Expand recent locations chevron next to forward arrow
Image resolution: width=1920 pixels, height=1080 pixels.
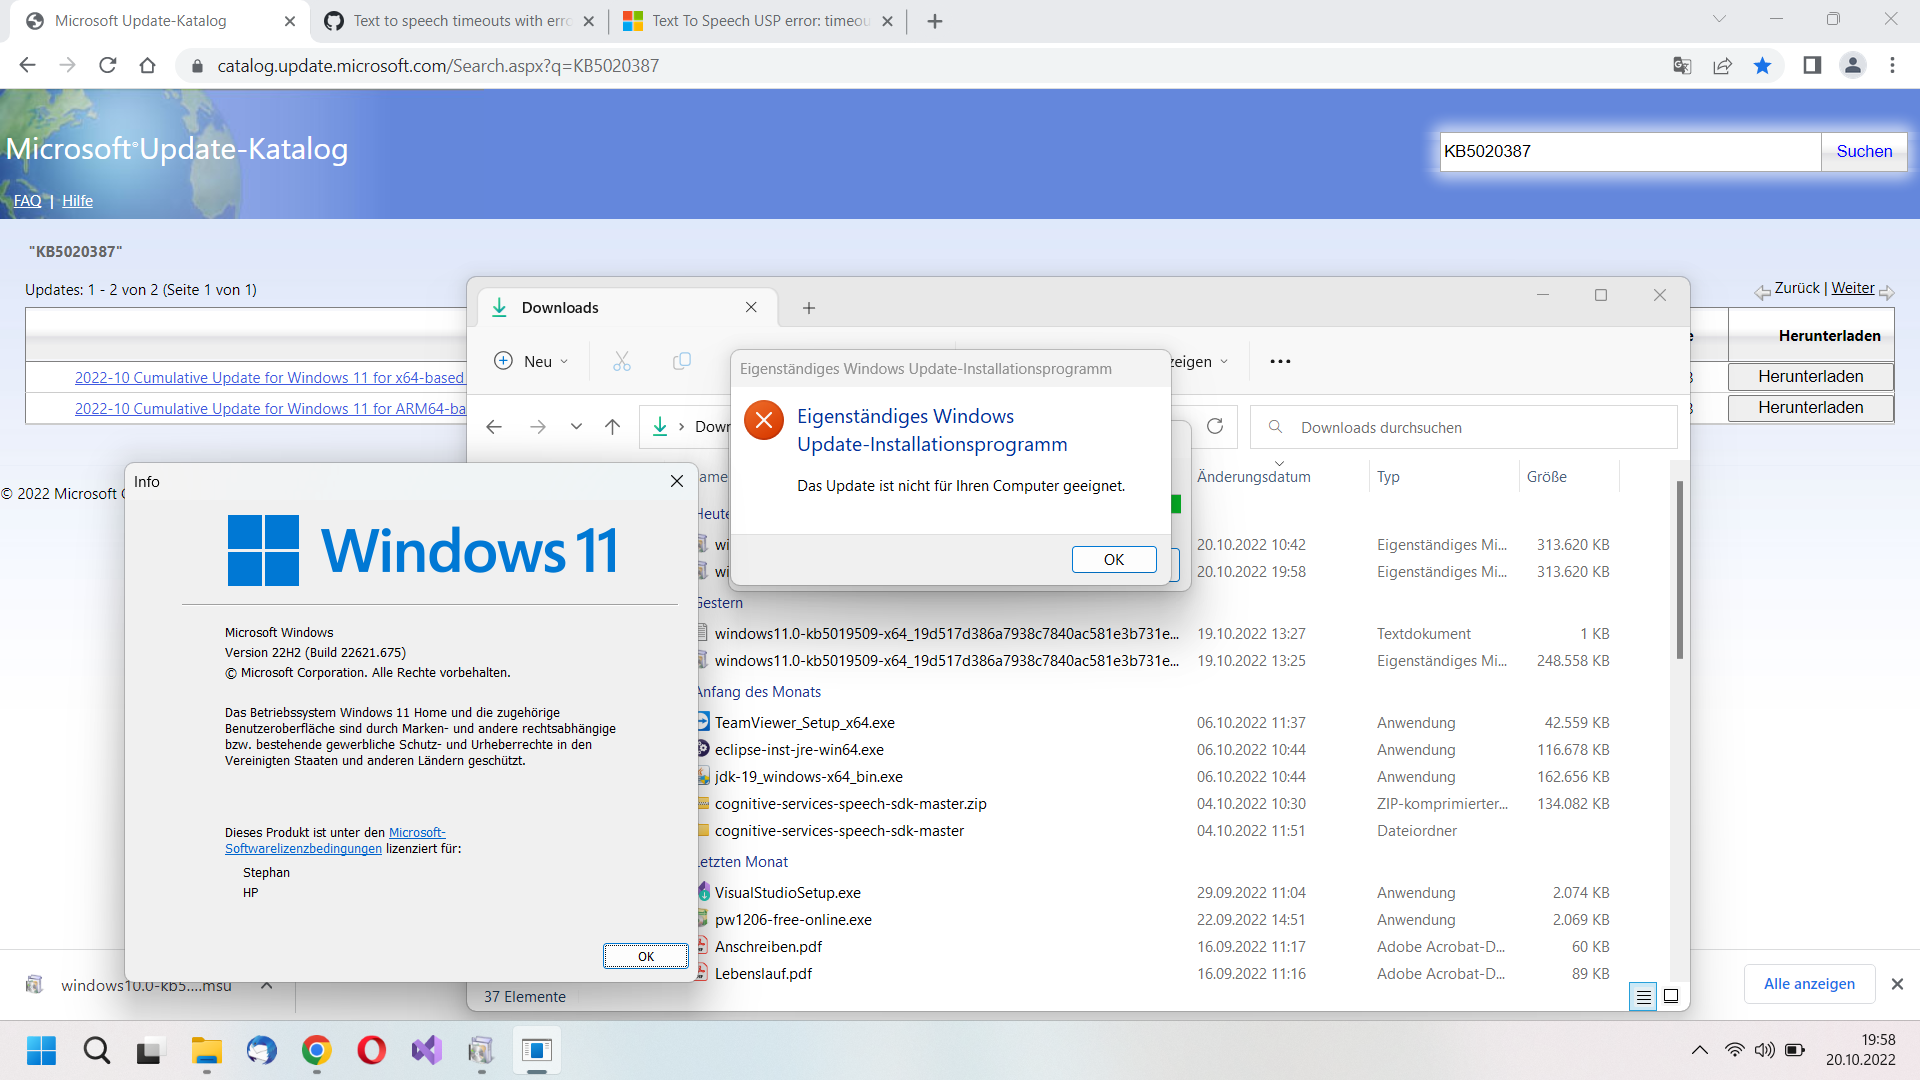576,426
